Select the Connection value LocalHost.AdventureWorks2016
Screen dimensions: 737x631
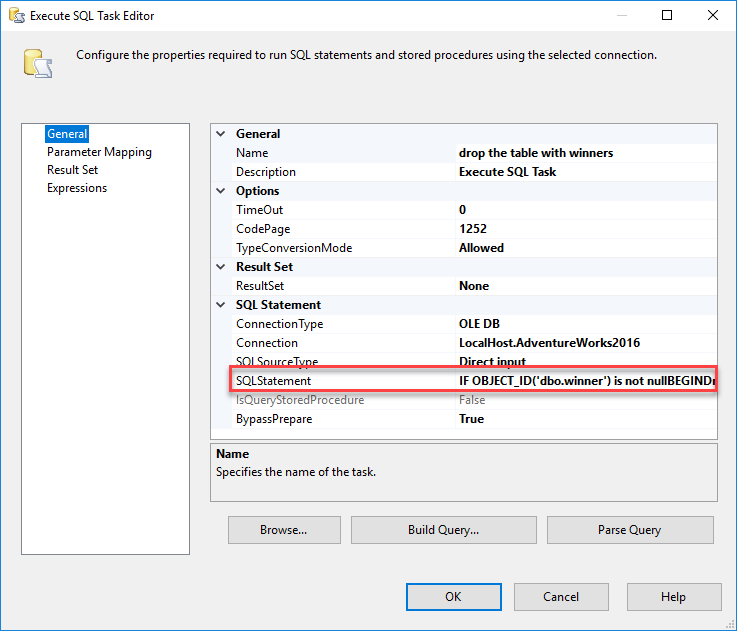click(549, 343)
